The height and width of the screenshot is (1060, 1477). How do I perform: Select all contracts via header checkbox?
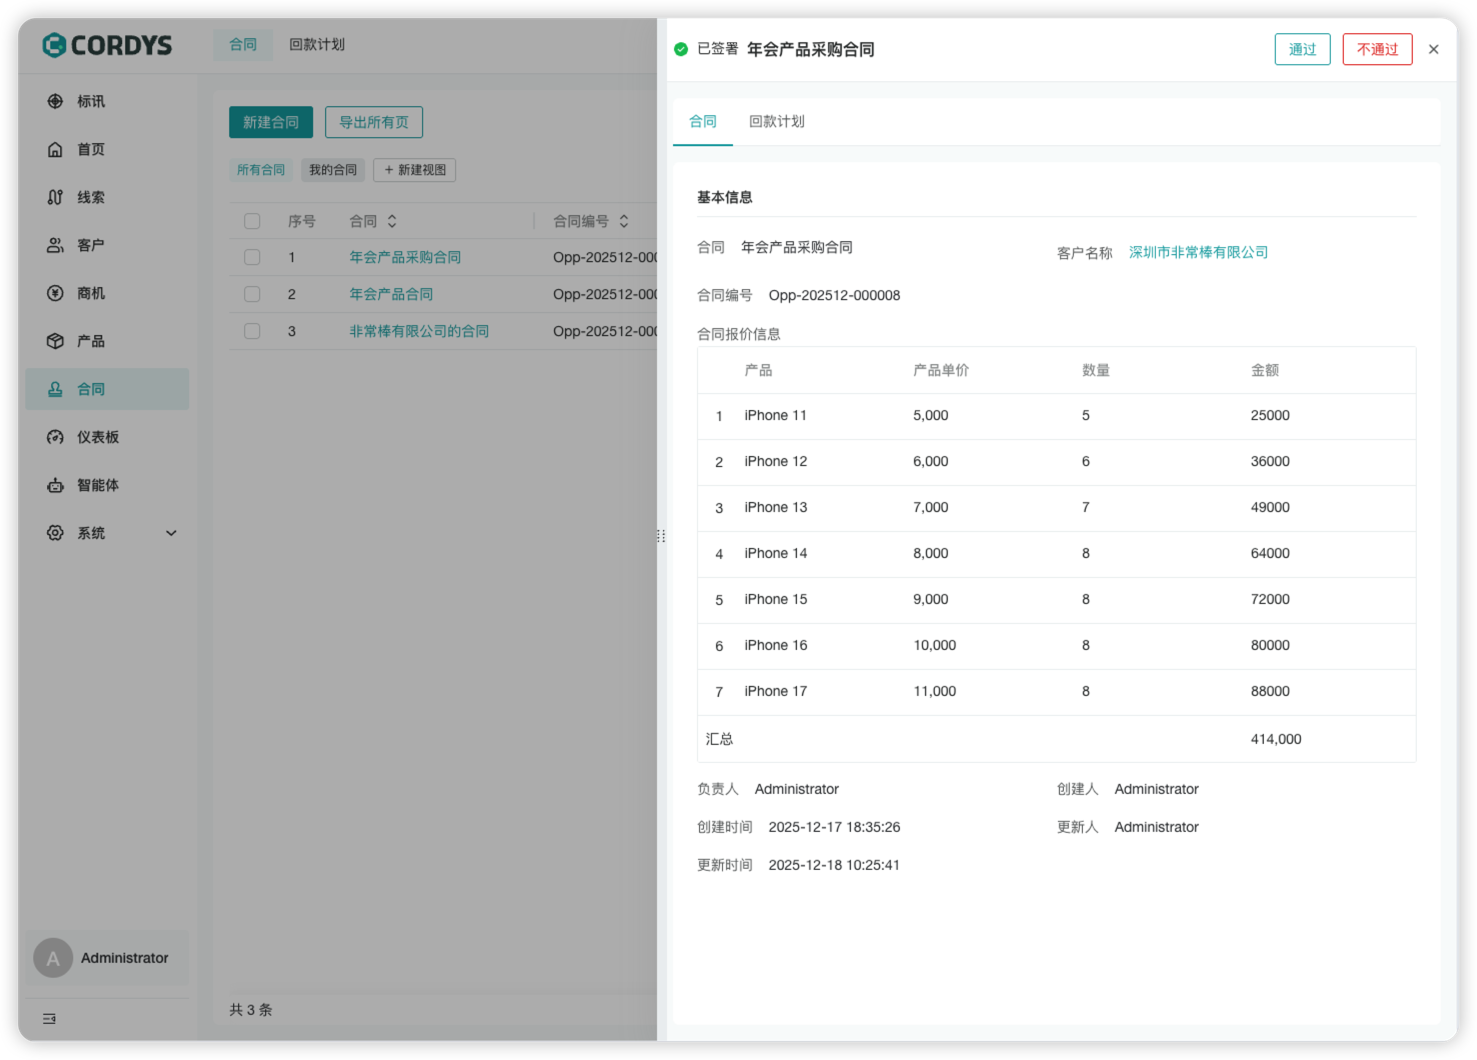252,221
